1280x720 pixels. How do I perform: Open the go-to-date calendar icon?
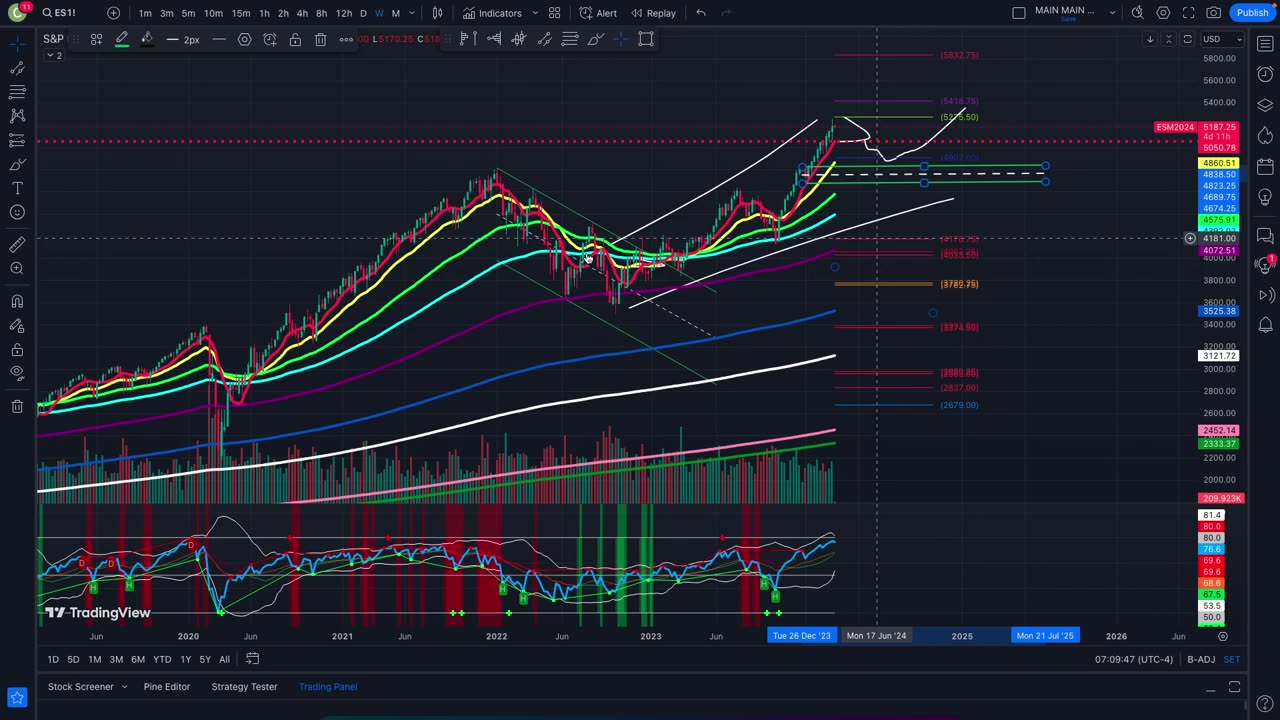(x=253, y=659)
